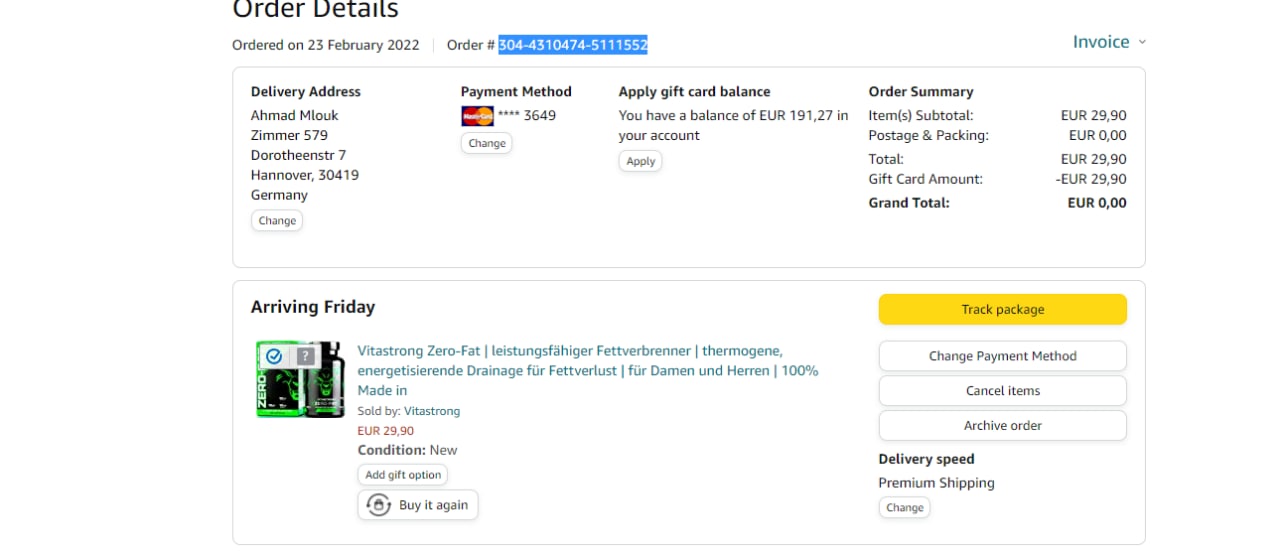The image size is (1280, 555).
Task: Select Cancel items
Action: tap(1002, 391)
